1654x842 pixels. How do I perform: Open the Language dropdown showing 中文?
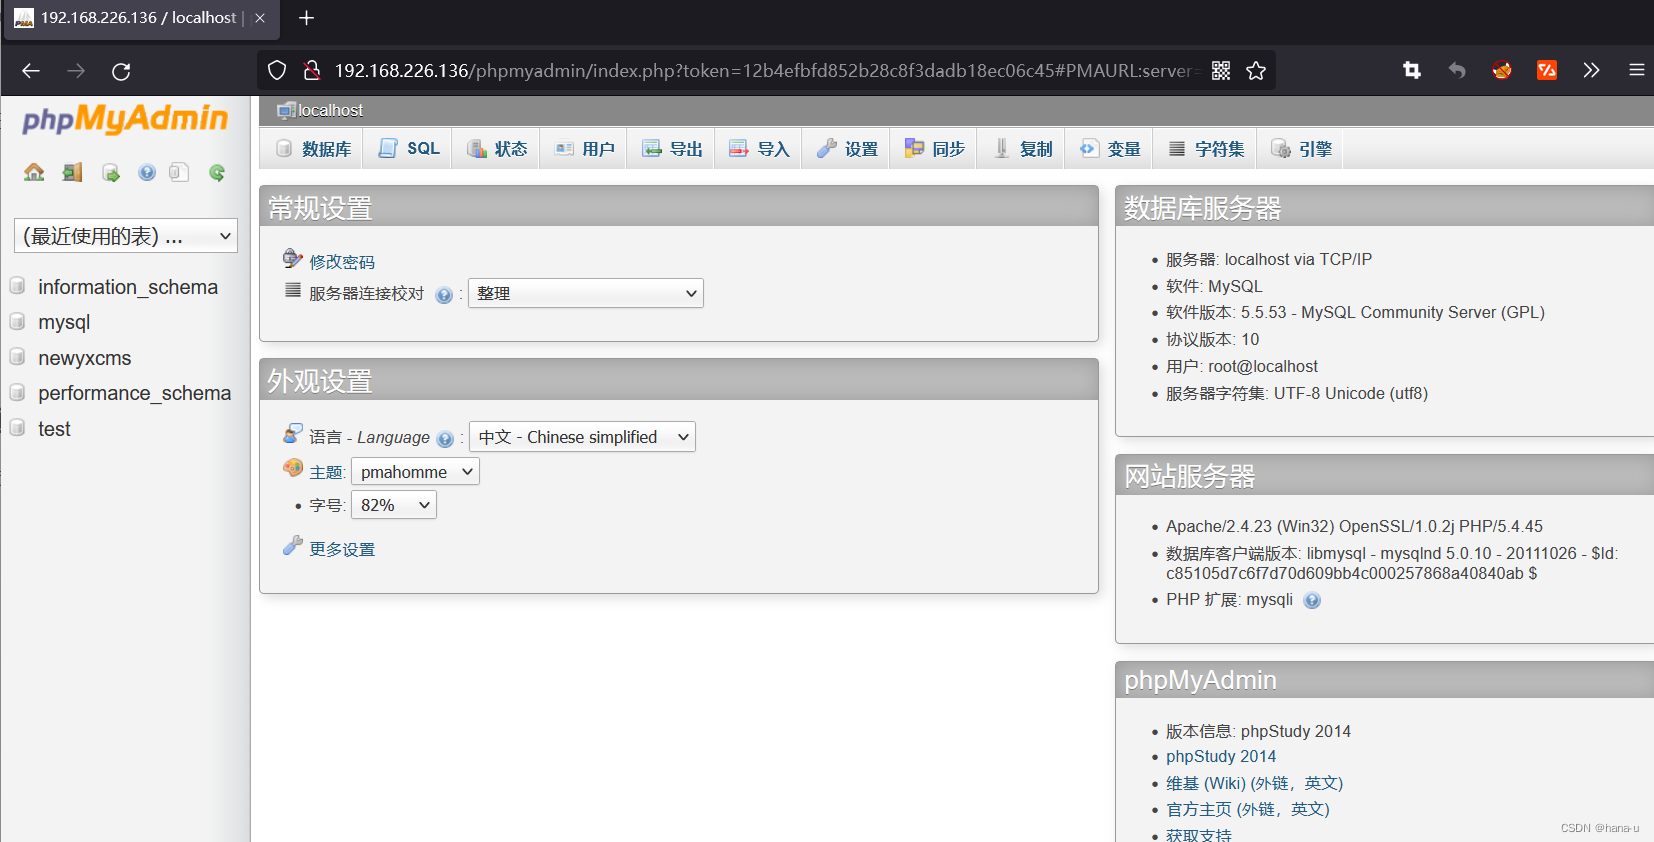pos(582,437)
